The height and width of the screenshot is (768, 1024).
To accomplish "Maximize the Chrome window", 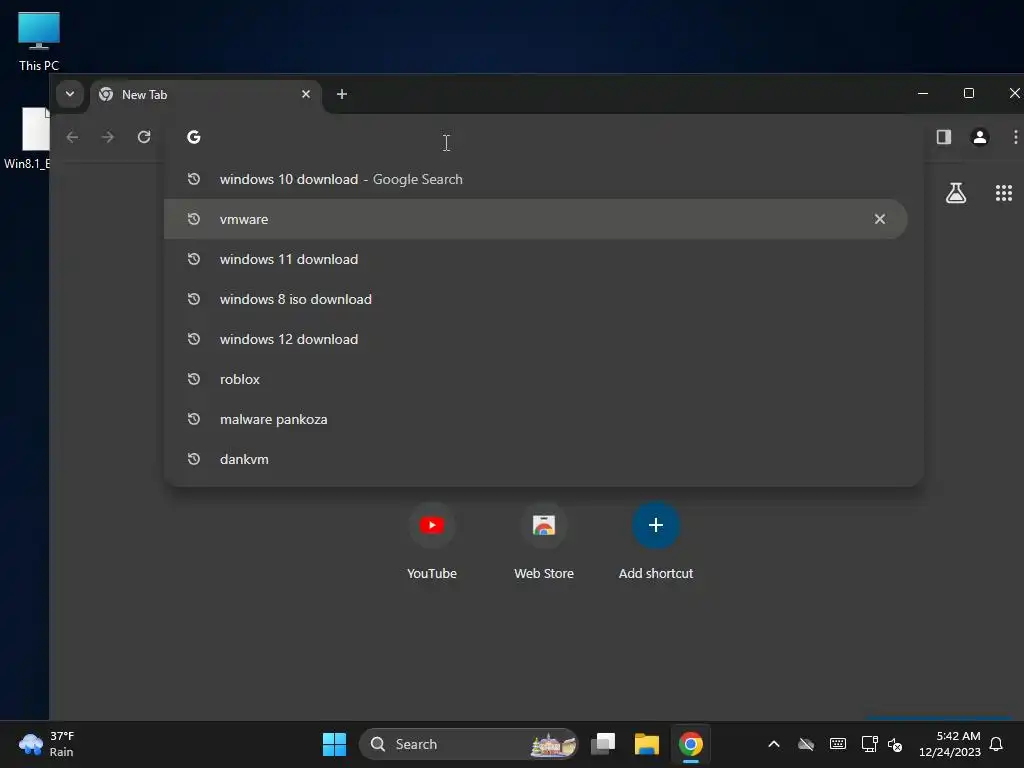I will [968, 93].
